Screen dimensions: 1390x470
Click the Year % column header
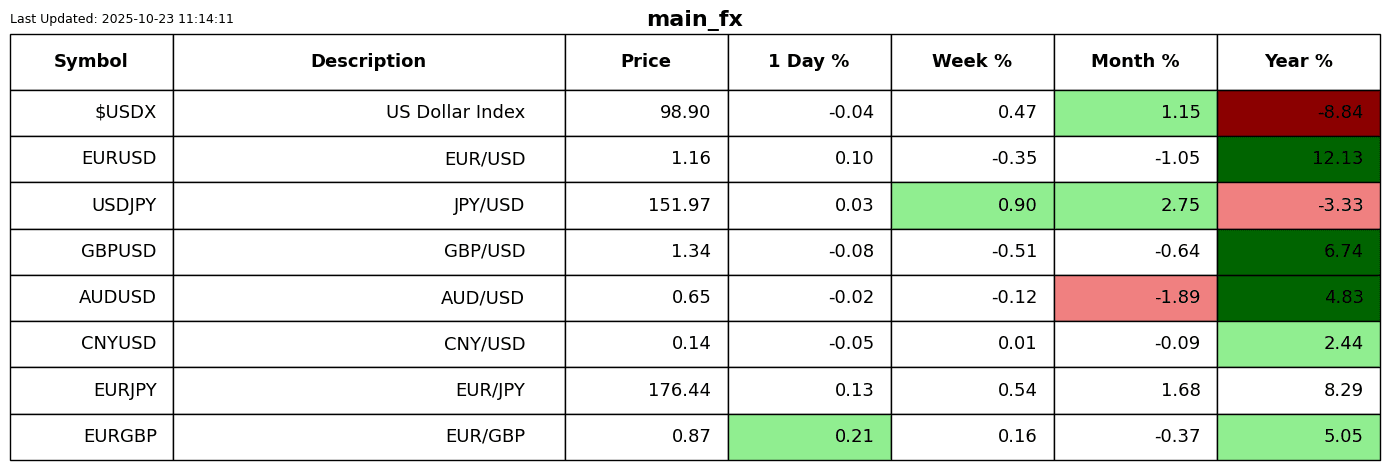tap(1298, 62)
